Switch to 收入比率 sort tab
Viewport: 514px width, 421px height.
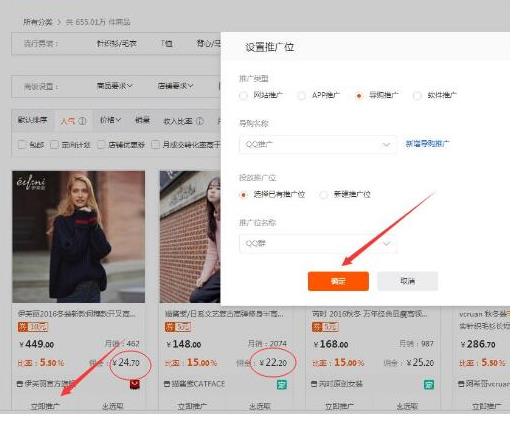pyautogui.click(x=178, y=121)
